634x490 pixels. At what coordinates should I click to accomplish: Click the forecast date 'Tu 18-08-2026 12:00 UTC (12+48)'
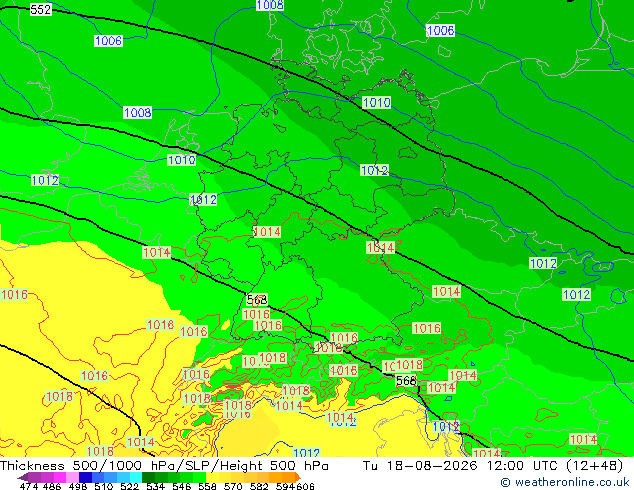coord(493,466)
